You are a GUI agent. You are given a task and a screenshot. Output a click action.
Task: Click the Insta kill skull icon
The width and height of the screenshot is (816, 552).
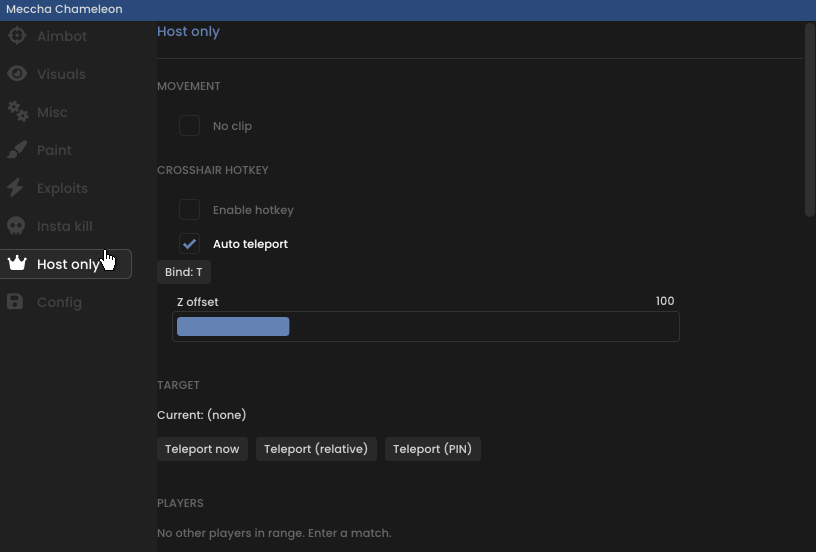16,226
